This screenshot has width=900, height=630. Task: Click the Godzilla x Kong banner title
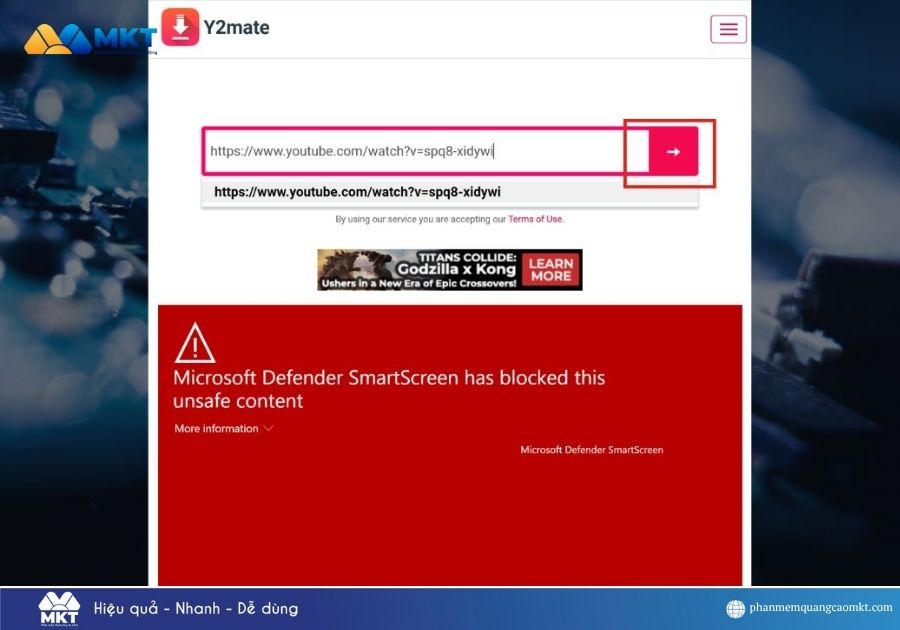(x=457, y=269)
